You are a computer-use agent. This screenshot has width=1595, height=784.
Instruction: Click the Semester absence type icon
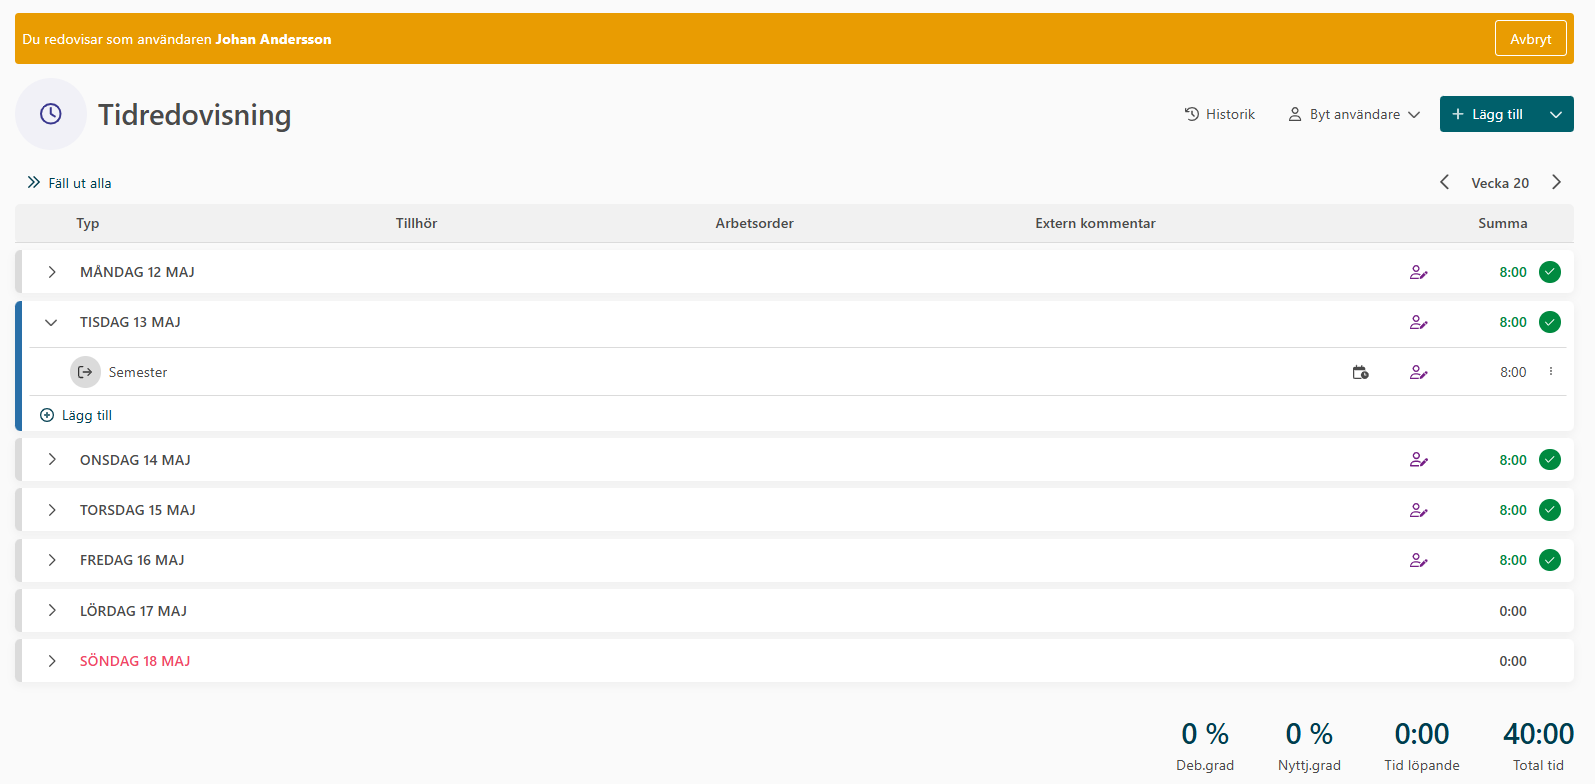(x=85, y=372)
